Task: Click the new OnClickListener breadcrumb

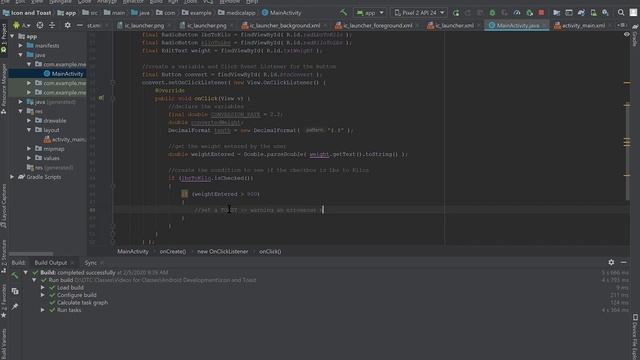Action: (222, 251)
